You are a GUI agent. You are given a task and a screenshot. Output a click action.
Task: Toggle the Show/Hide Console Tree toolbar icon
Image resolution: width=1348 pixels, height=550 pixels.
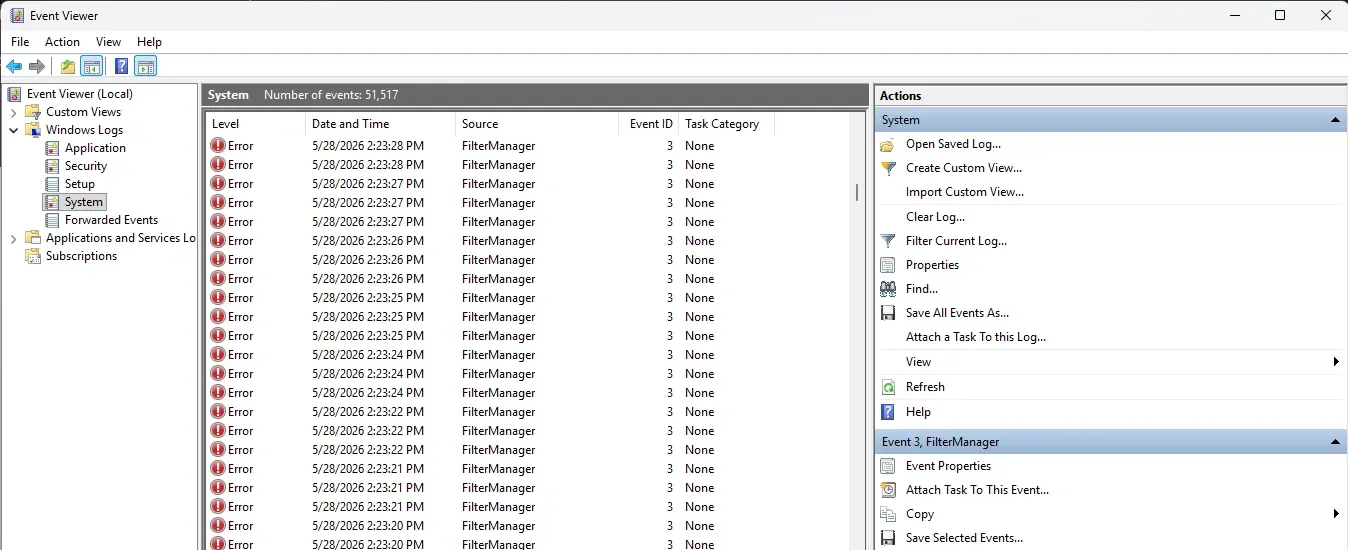pyautogui.click(x=91, y=67)
